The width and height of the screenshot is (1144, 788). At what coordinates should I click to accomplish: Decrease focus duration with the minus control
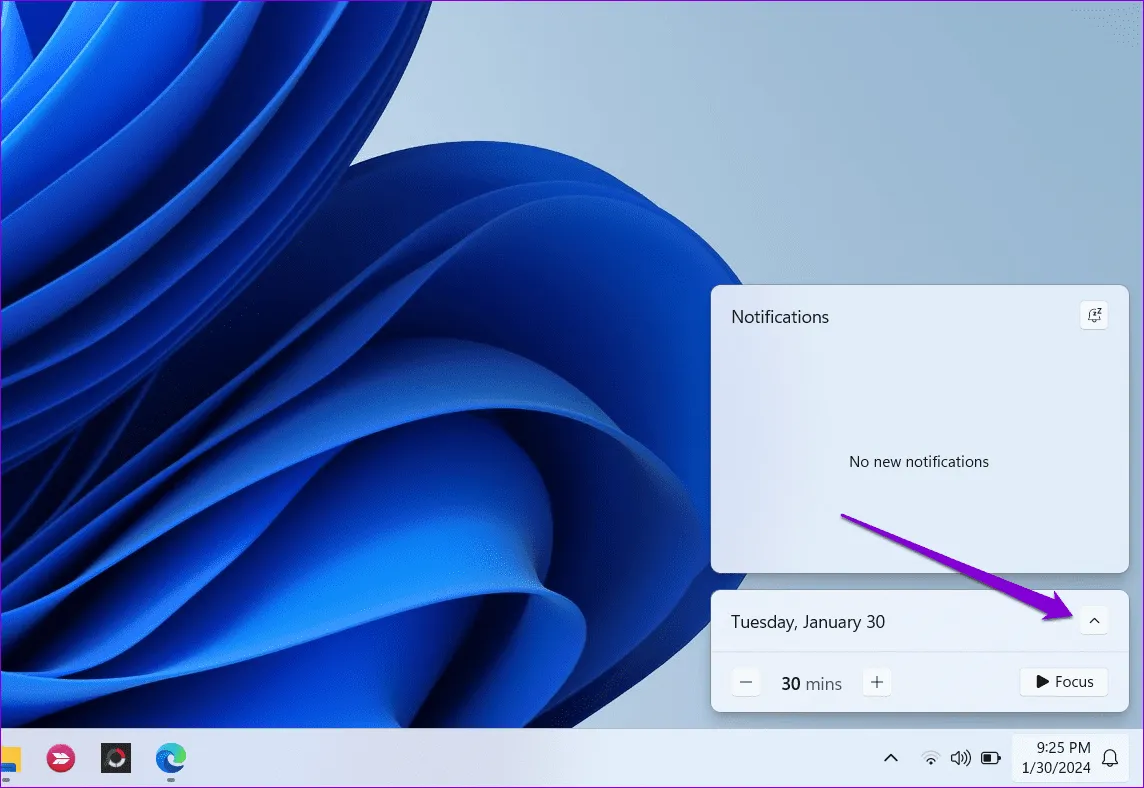746,681
